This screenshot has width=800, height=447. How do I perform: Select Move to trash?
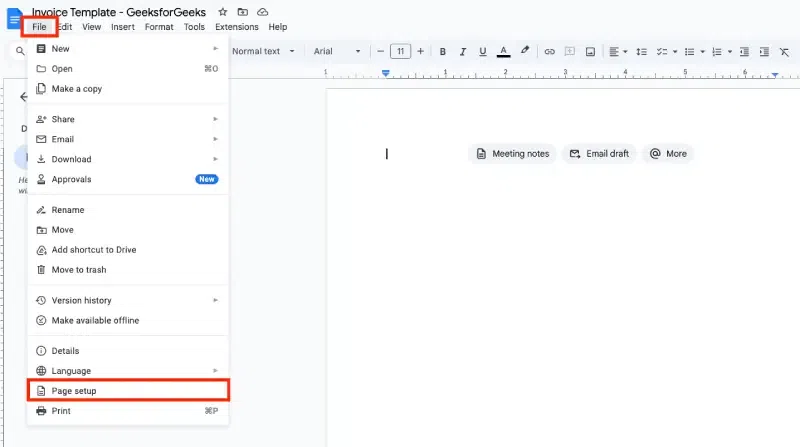tap(128, 269)
